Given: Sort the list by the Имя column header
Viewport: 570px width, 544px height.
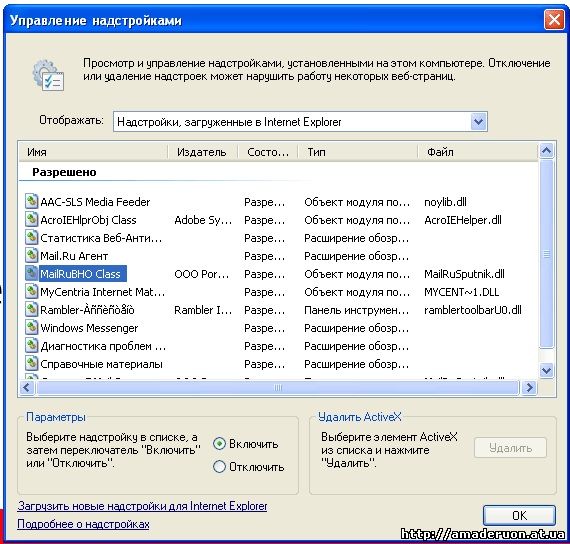Looking at the screenshot, I should (x=94, y=152).
